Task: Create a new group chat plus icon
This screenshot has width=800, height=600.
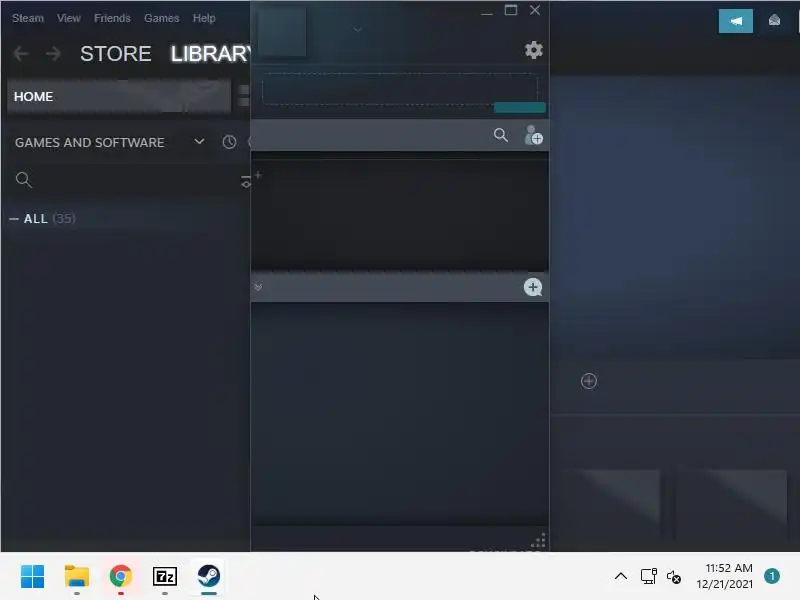Action: coord(533,287)
